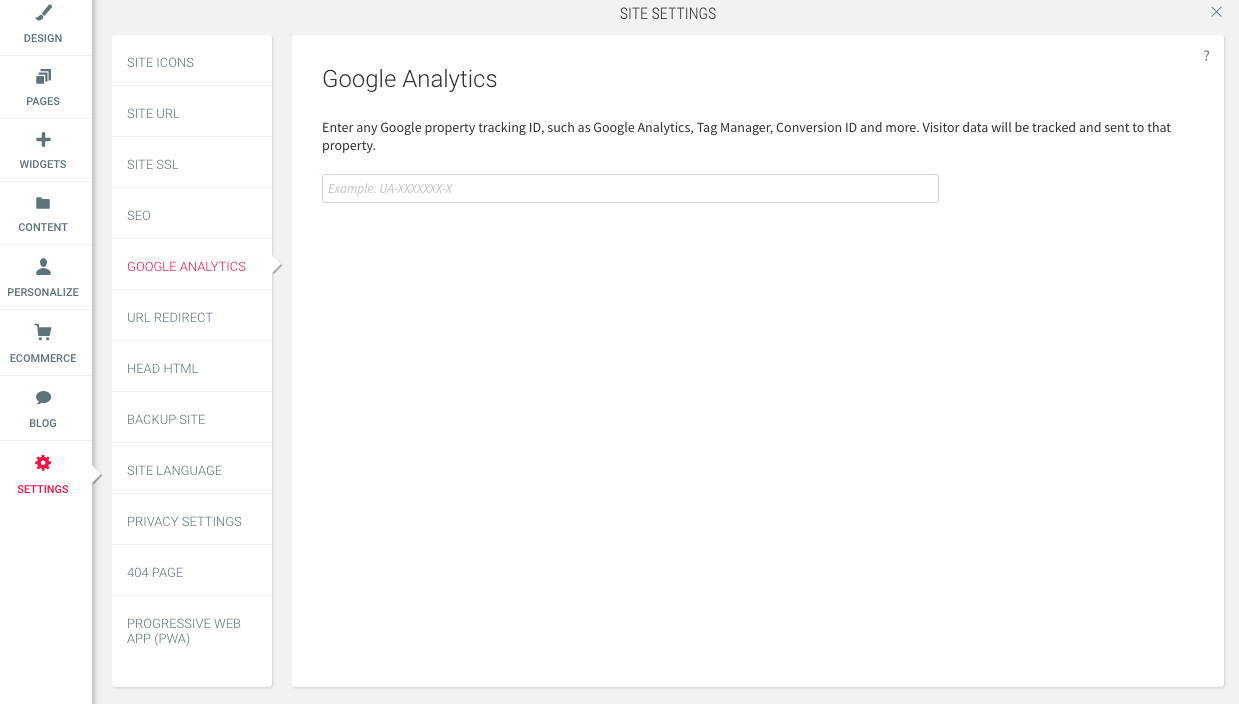Select Head HTML in the settings list

(192, 368)
